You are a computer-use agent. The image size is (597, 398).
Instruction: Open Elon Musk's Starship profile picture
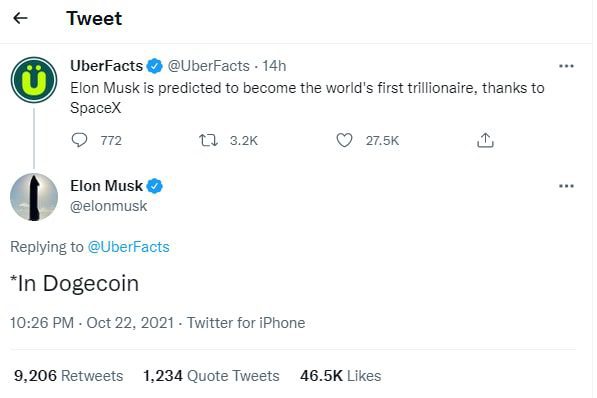coord(34,197)
